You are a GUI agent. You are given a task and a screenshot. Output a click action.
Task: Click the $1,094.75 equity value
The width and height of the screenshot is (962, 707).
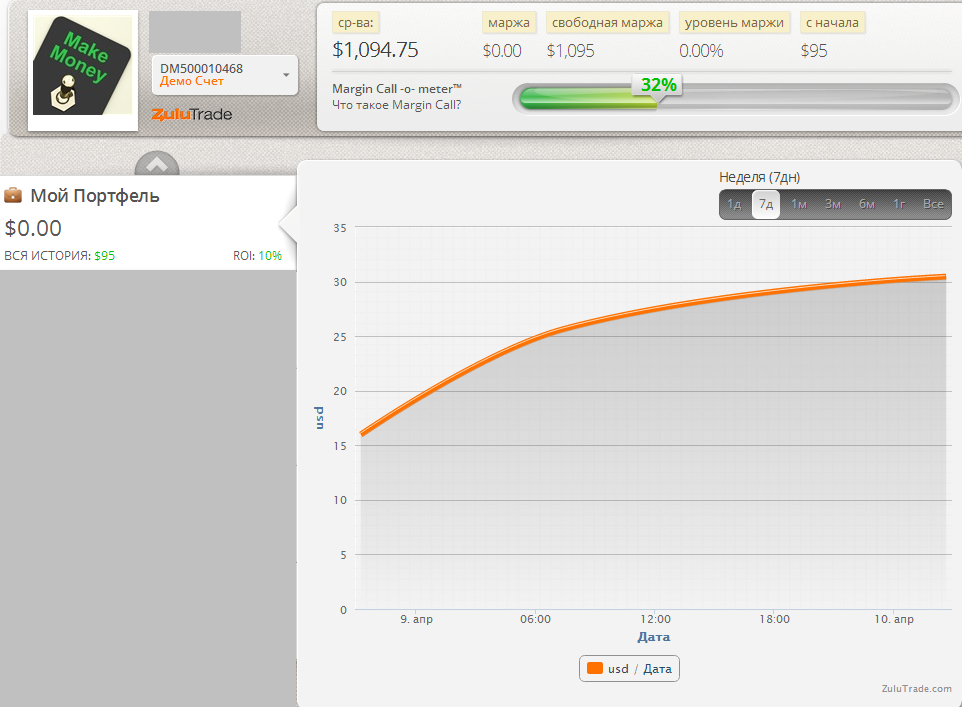(375, 50)
